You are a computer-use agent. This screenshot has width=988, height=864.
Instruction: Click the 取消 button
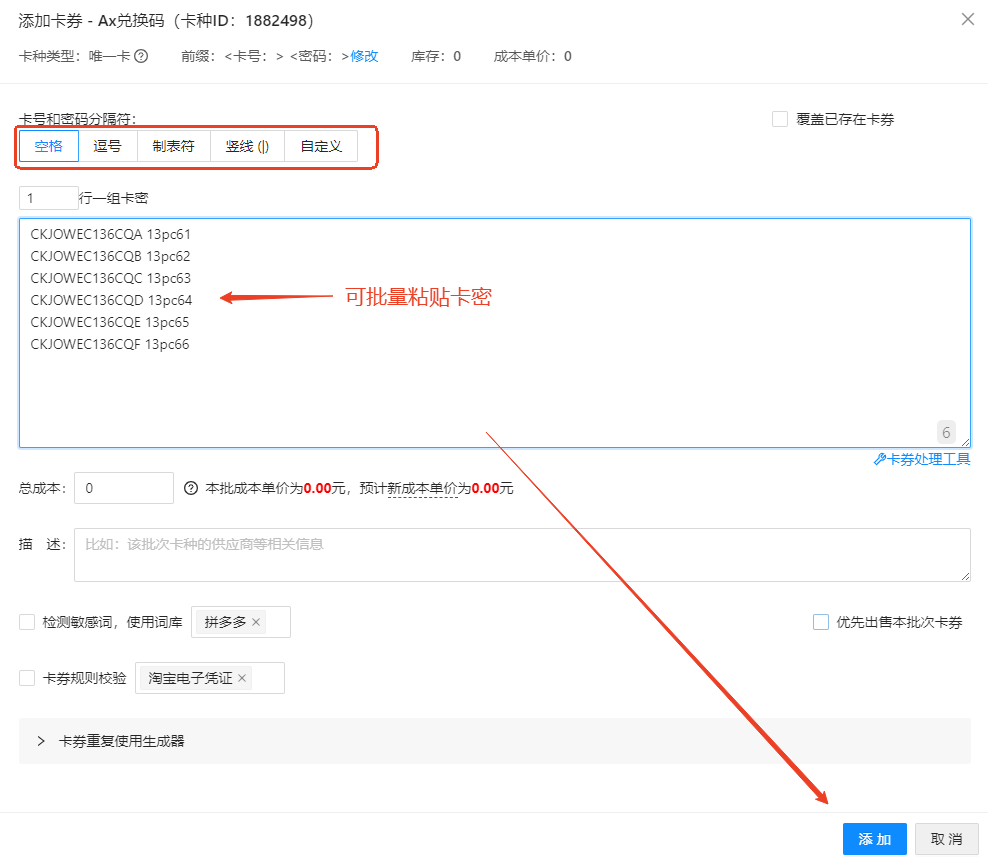(x=946, y=839)
